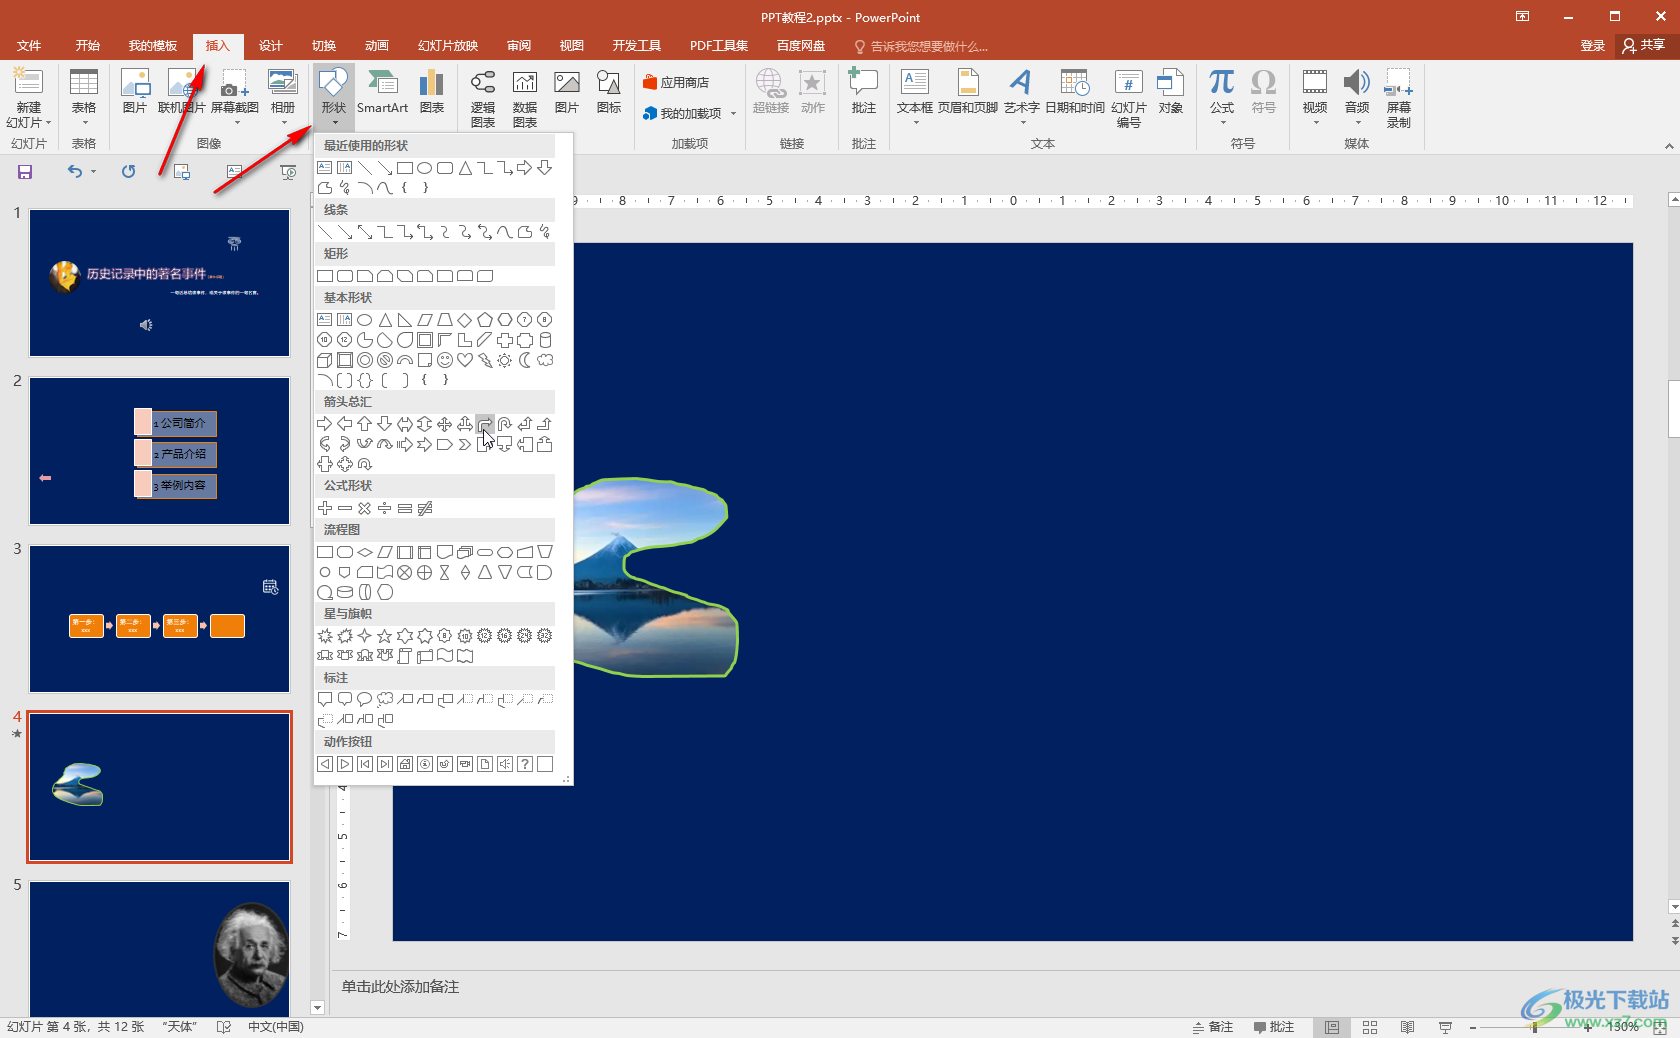Collapse the ribbon with the chevron

click(1668, 146)
